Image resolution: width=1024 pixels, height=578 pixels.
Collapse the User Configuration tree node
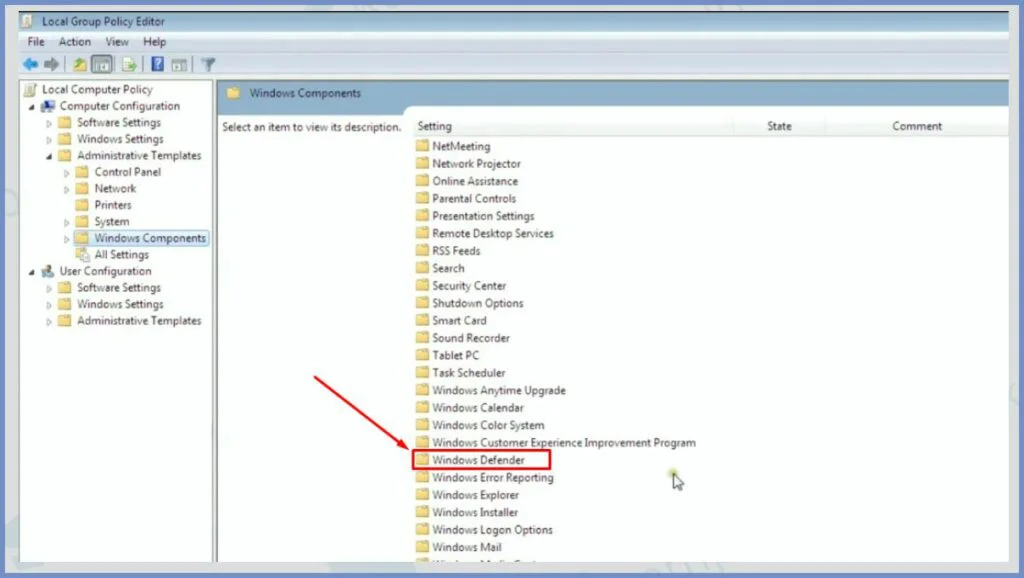pos(32,271)
